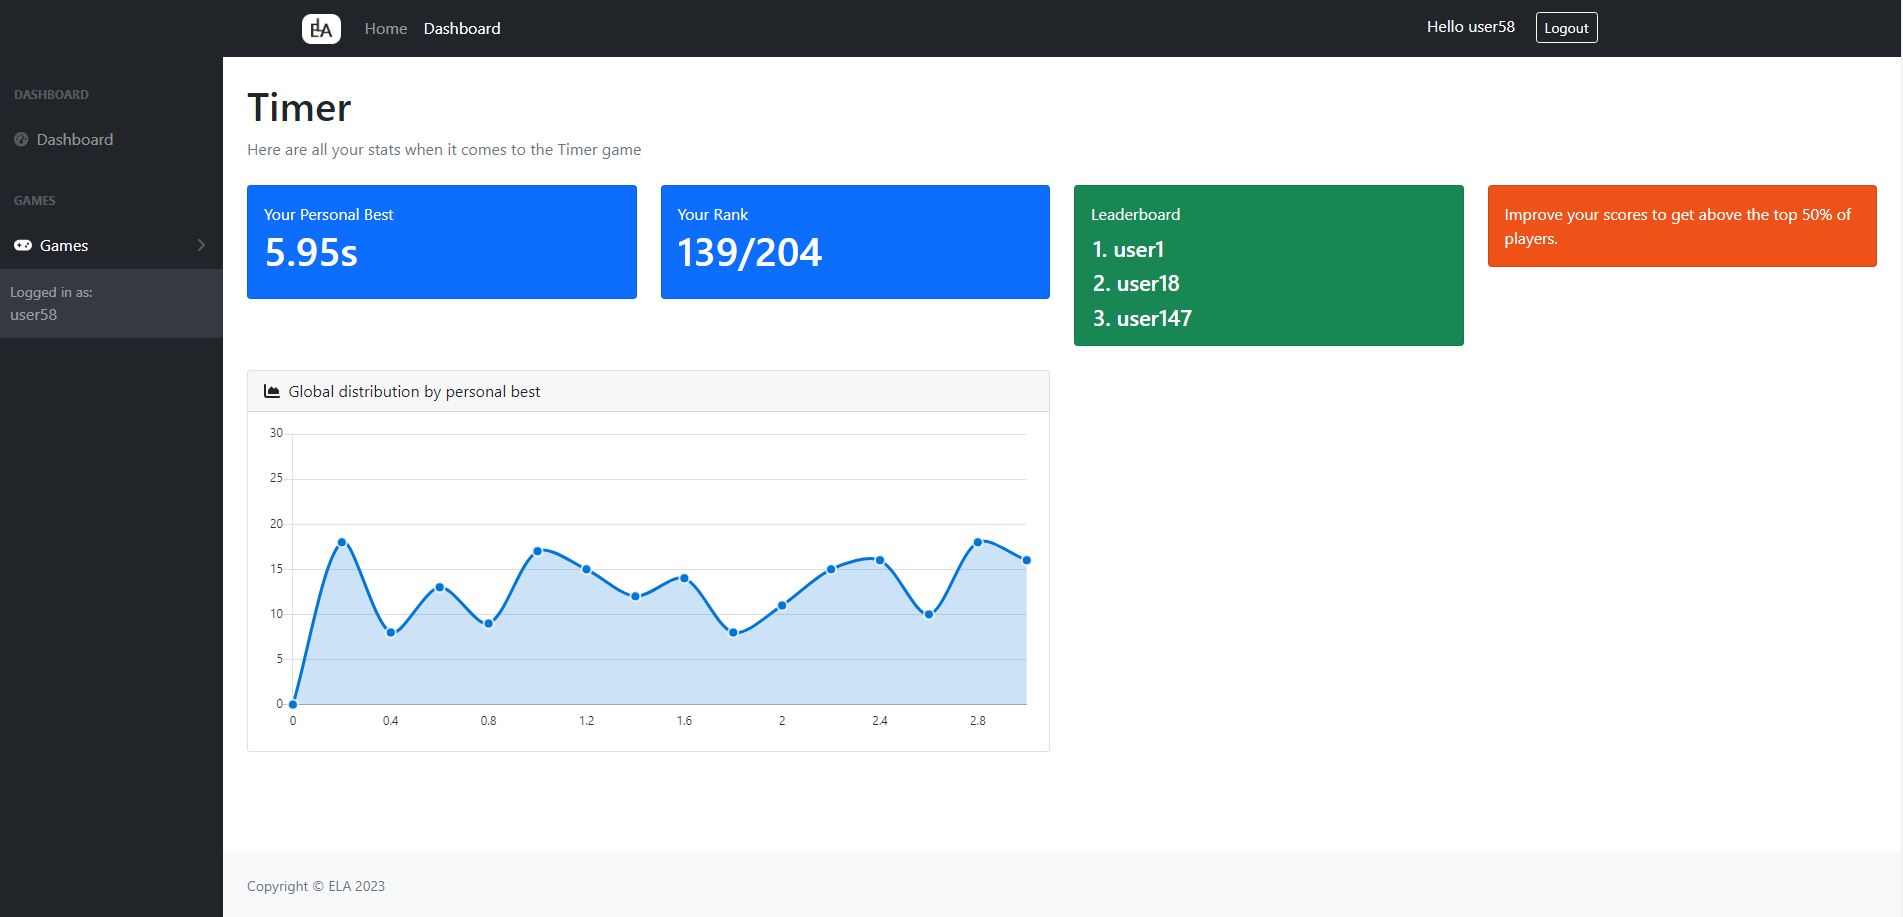Open the Dashboard tab in top navbar
The width and height of the screenshot is (1903, 917).
click(x=462, y=28)
